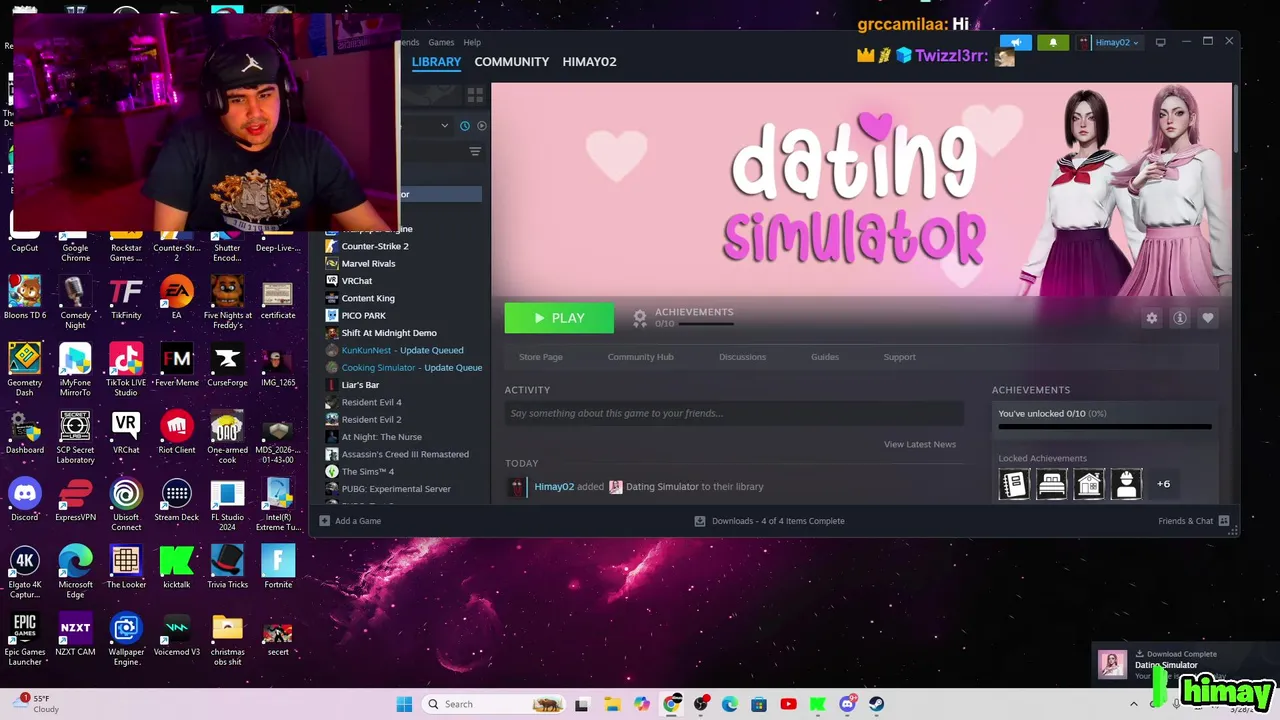The width and height of the screenshot is (1280, 720).
Task: Click the Achievements gear icon near Play
Action: pyautogui.click(x=640, y=318)
